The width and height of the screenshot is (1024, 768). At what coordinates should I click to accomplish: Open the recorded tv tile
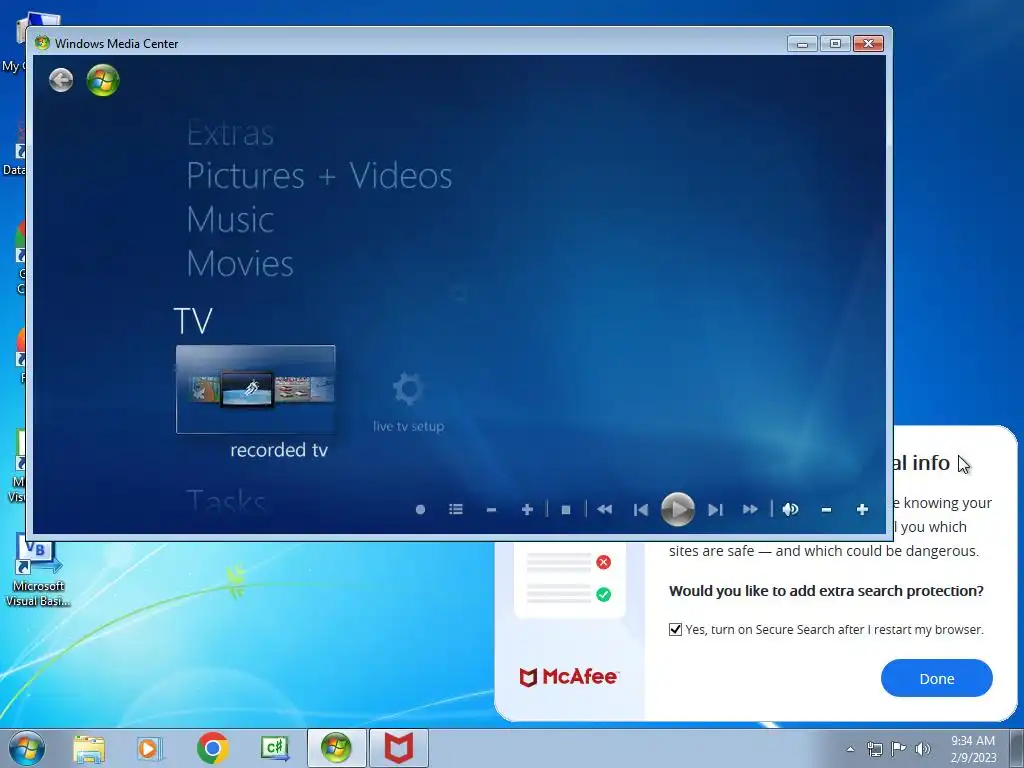pyautogui.click(x=255, y=389)
